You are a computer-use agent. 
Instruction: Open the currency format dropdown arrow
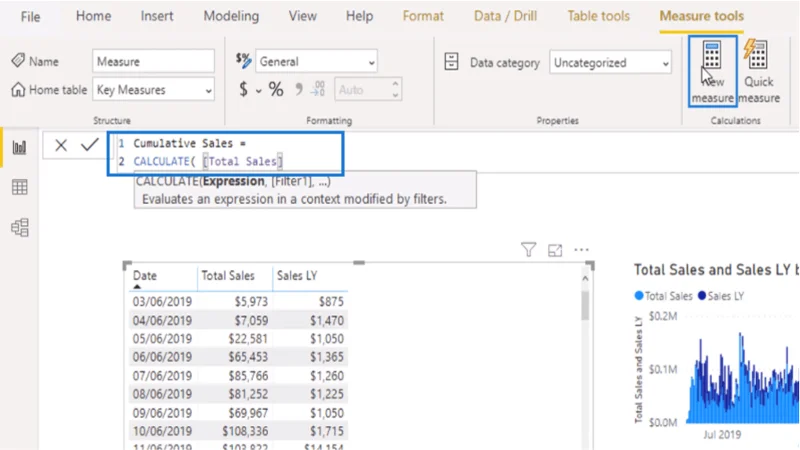click(259, 91)
